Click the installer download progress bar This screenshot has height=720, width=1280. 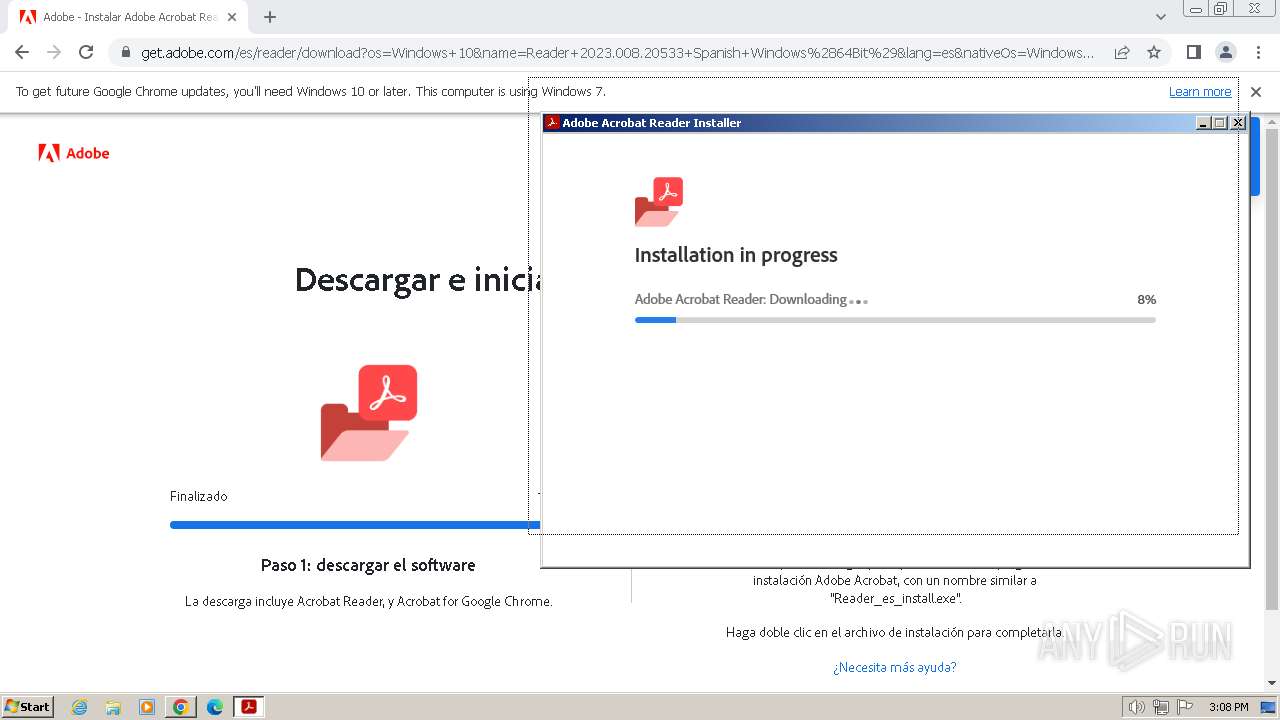895,320
